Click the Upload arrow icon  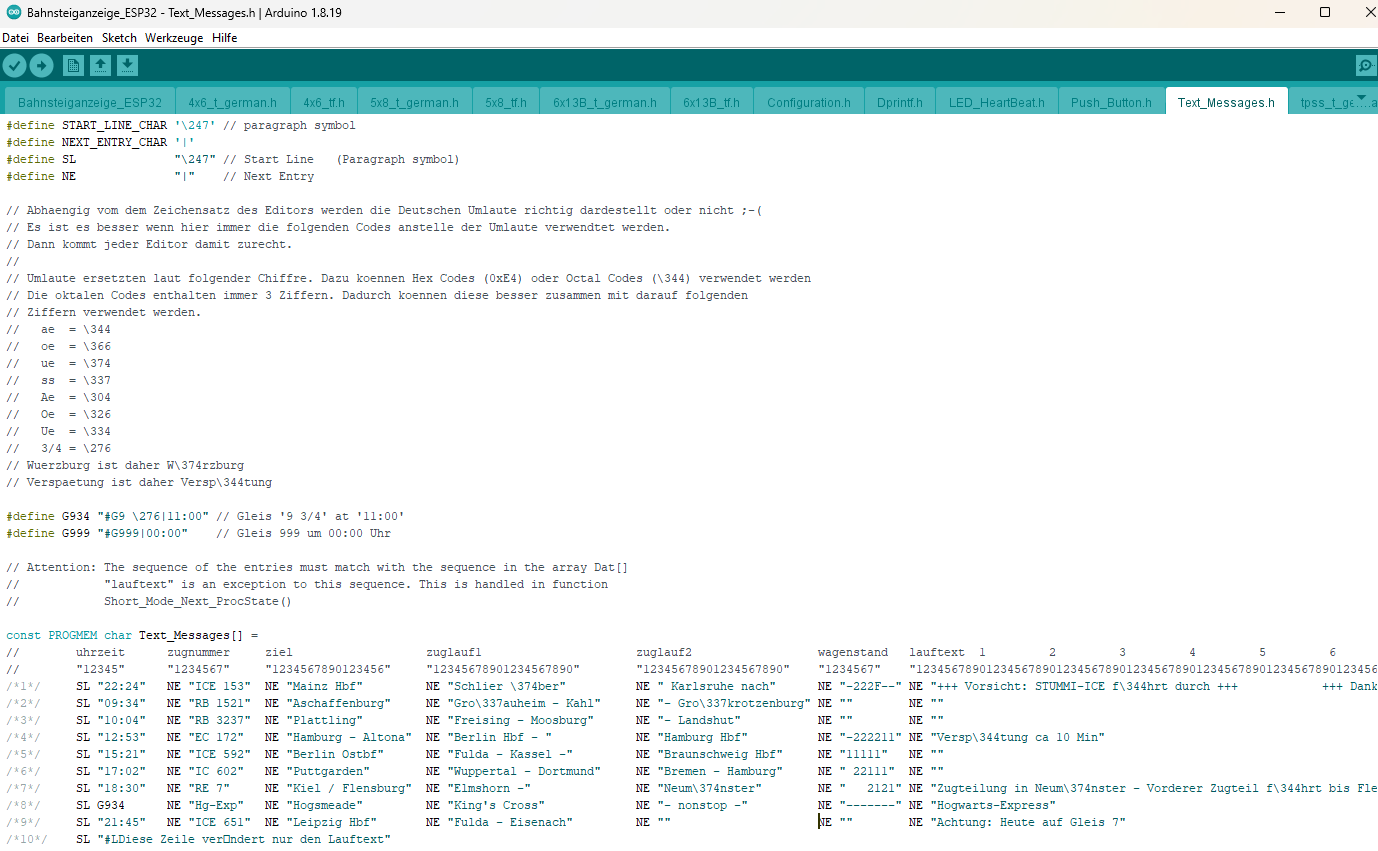[41, 66]
